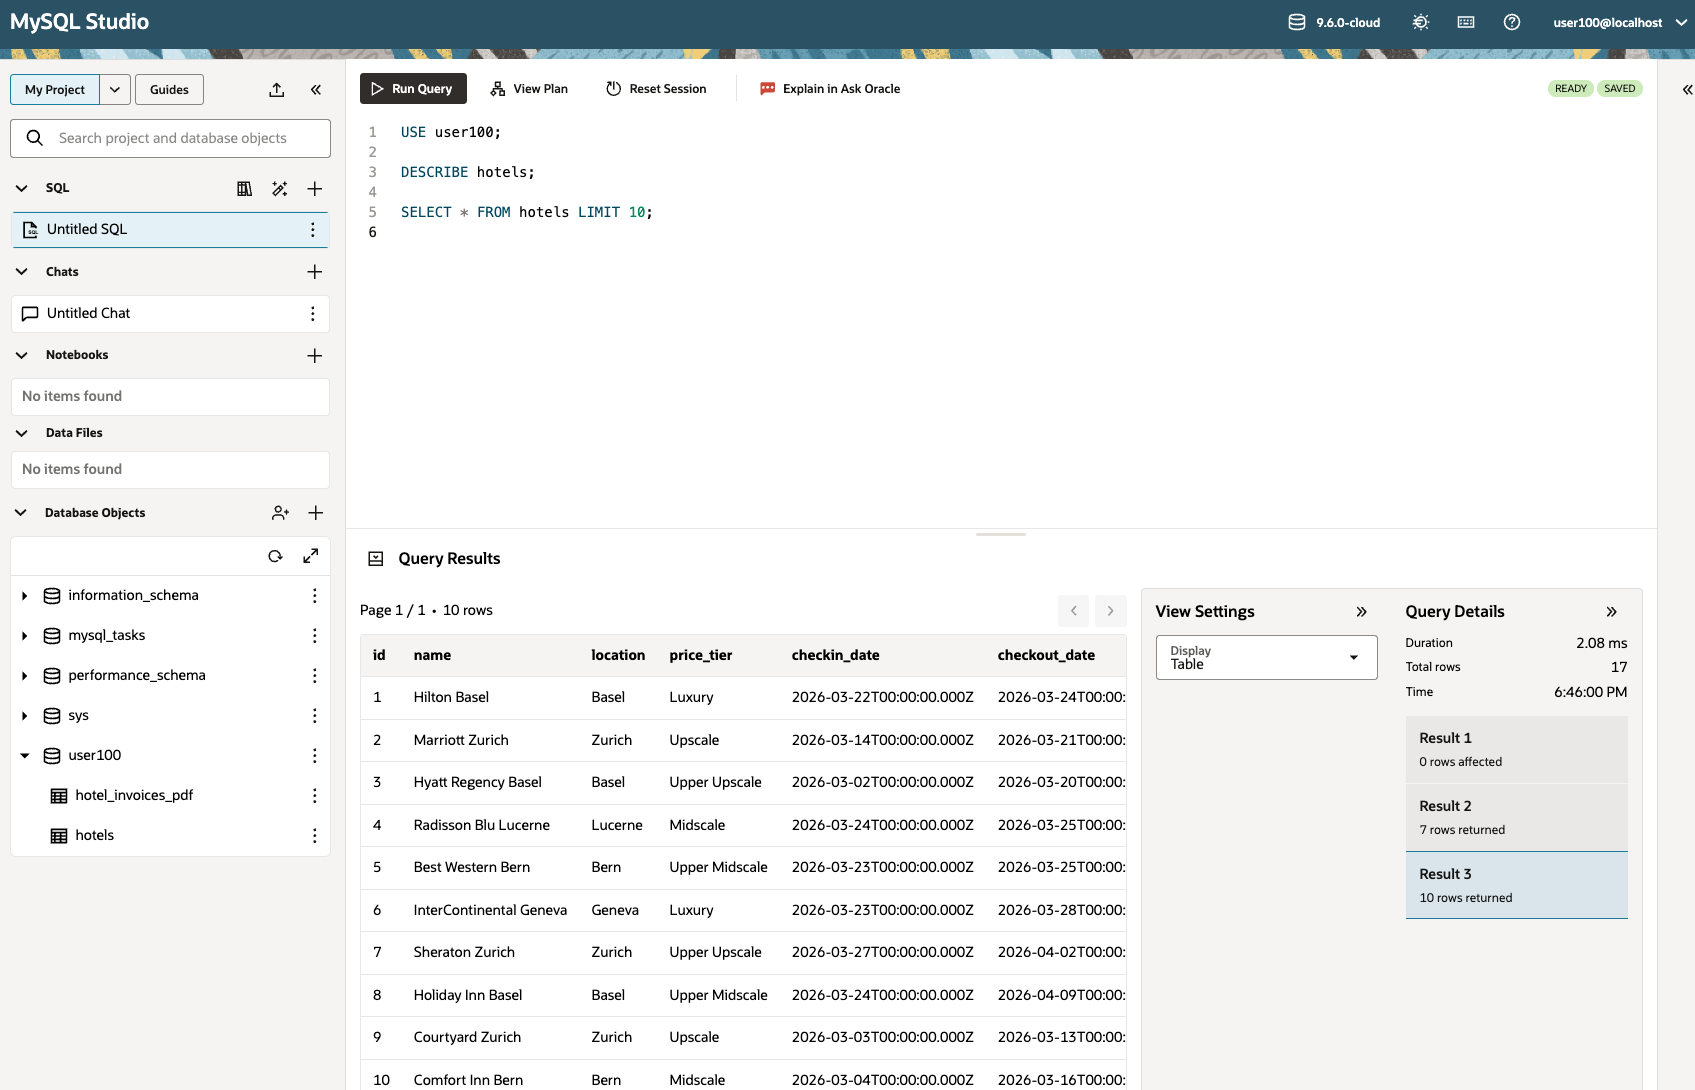Toggle the light/dark theme icon
1695x1090 pixels.
click(1420, 22)
